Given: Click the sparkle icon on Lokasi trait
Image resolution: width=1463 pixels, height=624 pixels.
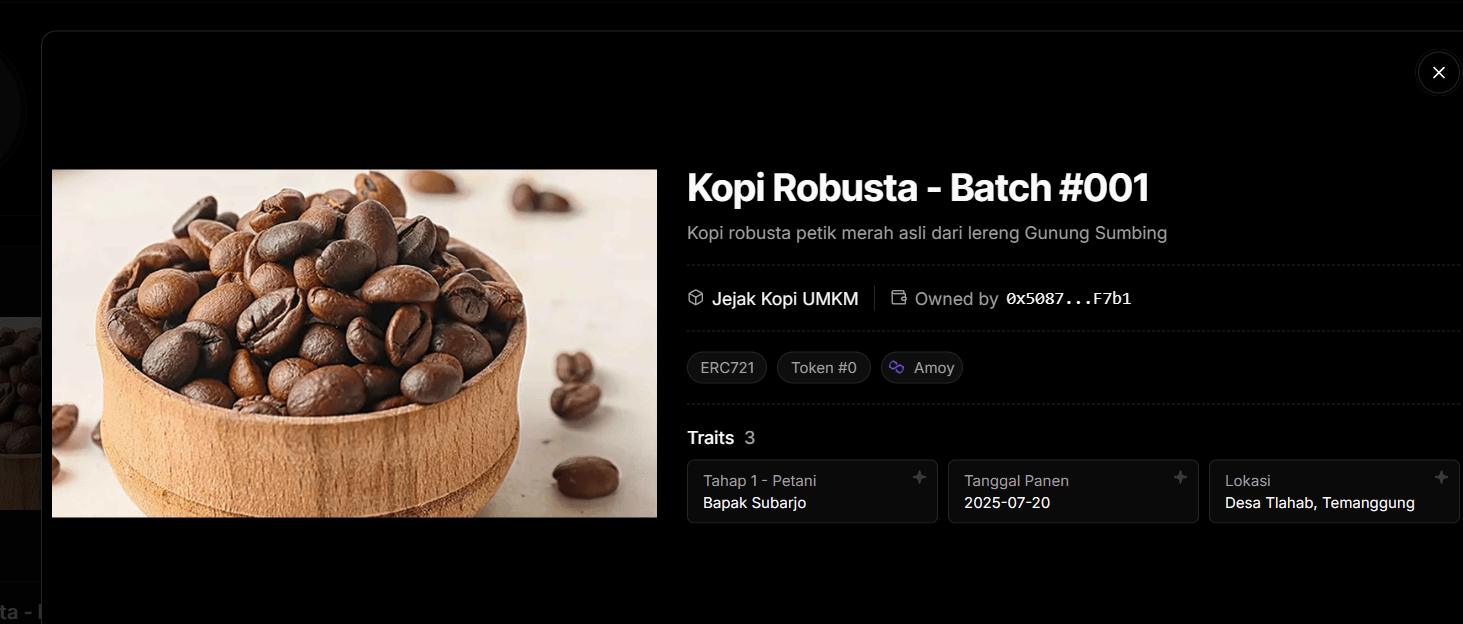Looking at the screenshot, I should [1441, 478].
